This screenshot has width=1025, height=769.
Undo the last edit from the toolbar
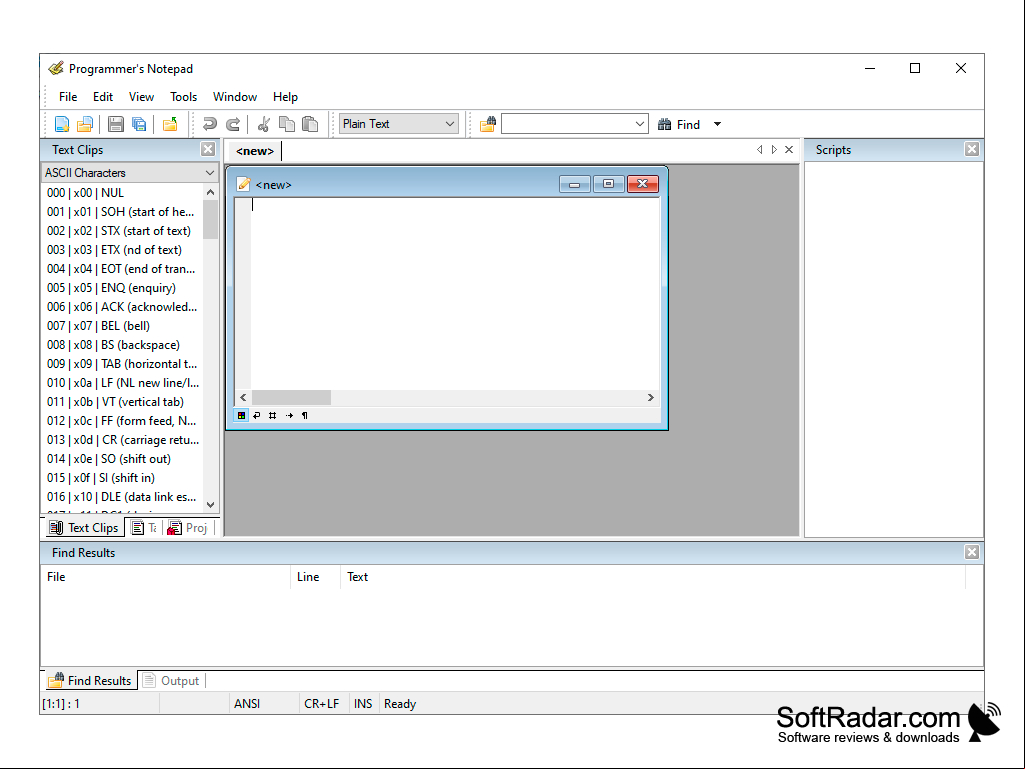[x=210, y=124]
